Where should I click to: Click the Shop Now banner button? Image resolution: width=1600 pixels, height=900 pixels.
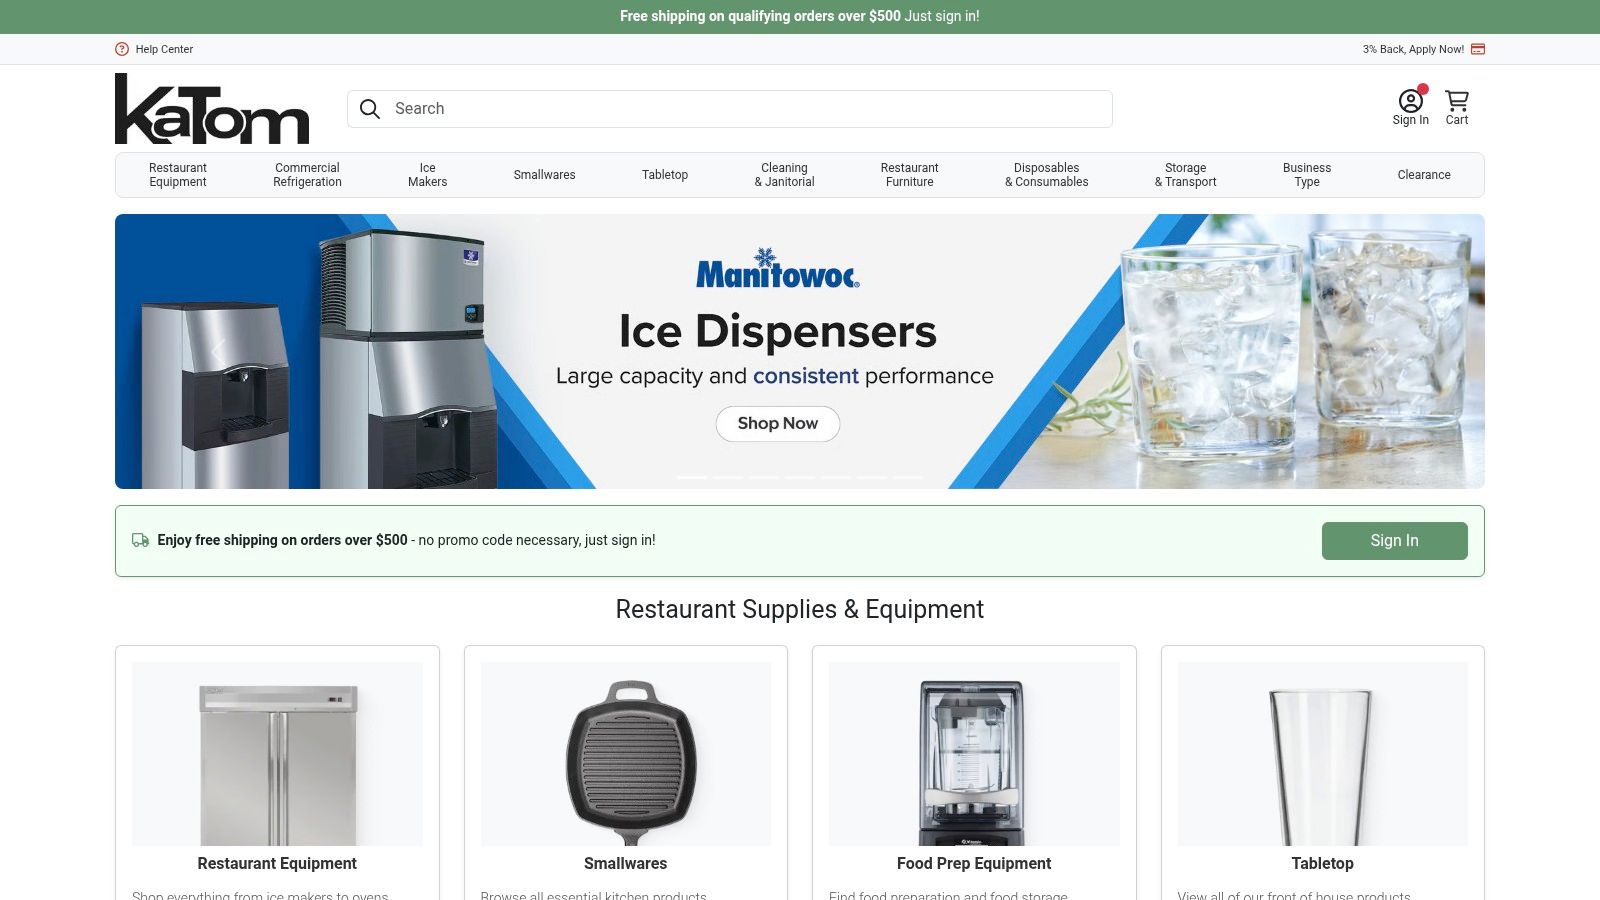click(x=778, y=424)
